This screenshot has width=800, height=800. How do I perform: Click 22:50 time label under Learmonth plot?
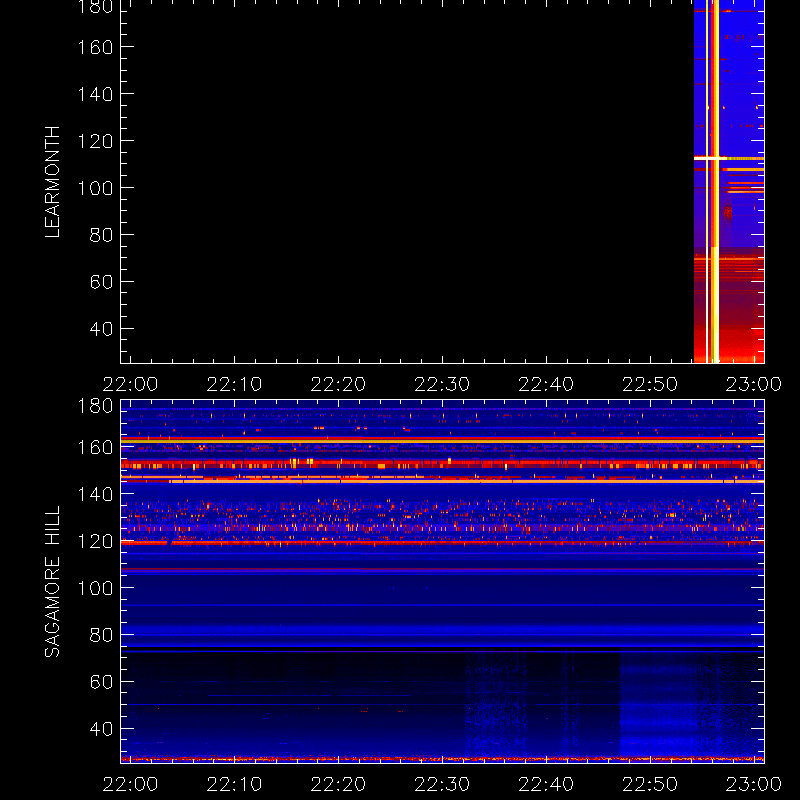(x=650, y=384)
